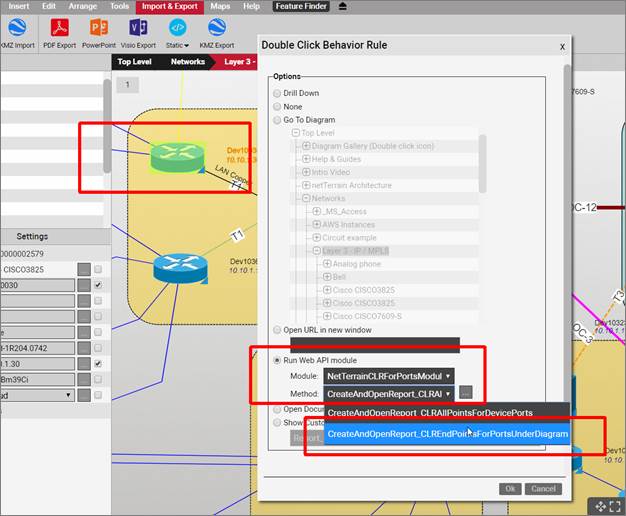Image resolution: width=626 pixels, height=516 pixels.
Task: Switch to the Import & Export tab
Action: tap(168, 6)
